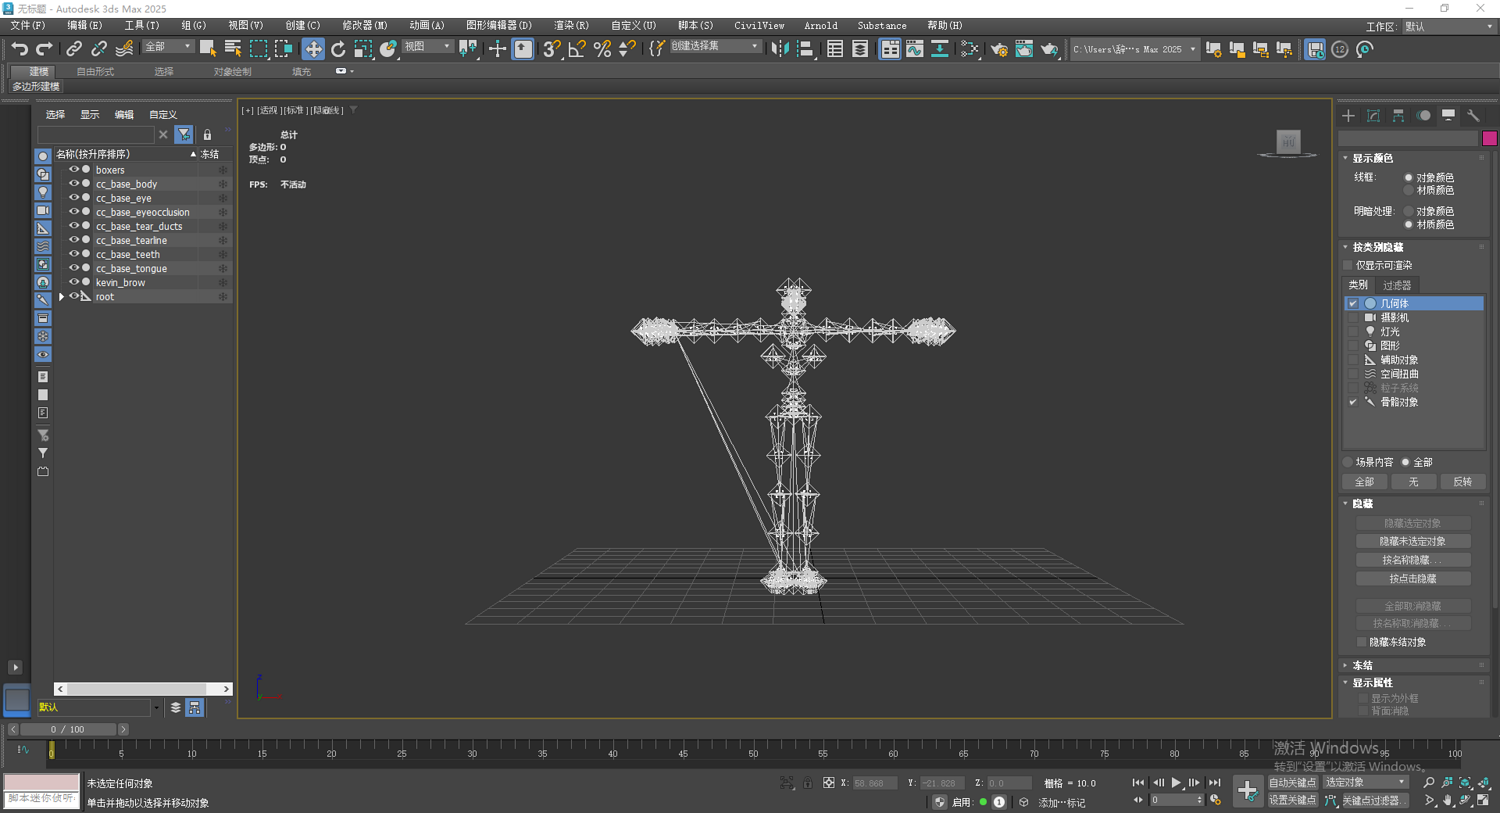
Task: Toggle the Percent Snap tool
Action: coord(602,49)
